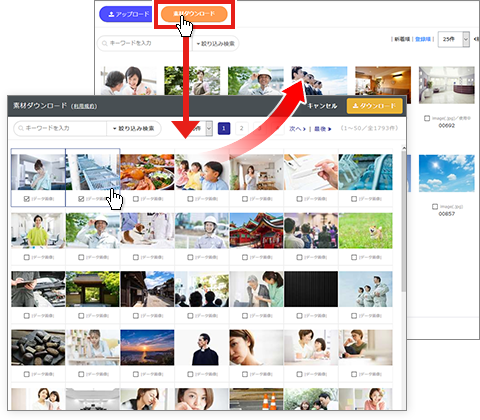Click 次へ next page link
The image size is (480, 420).
click(297, 129)
